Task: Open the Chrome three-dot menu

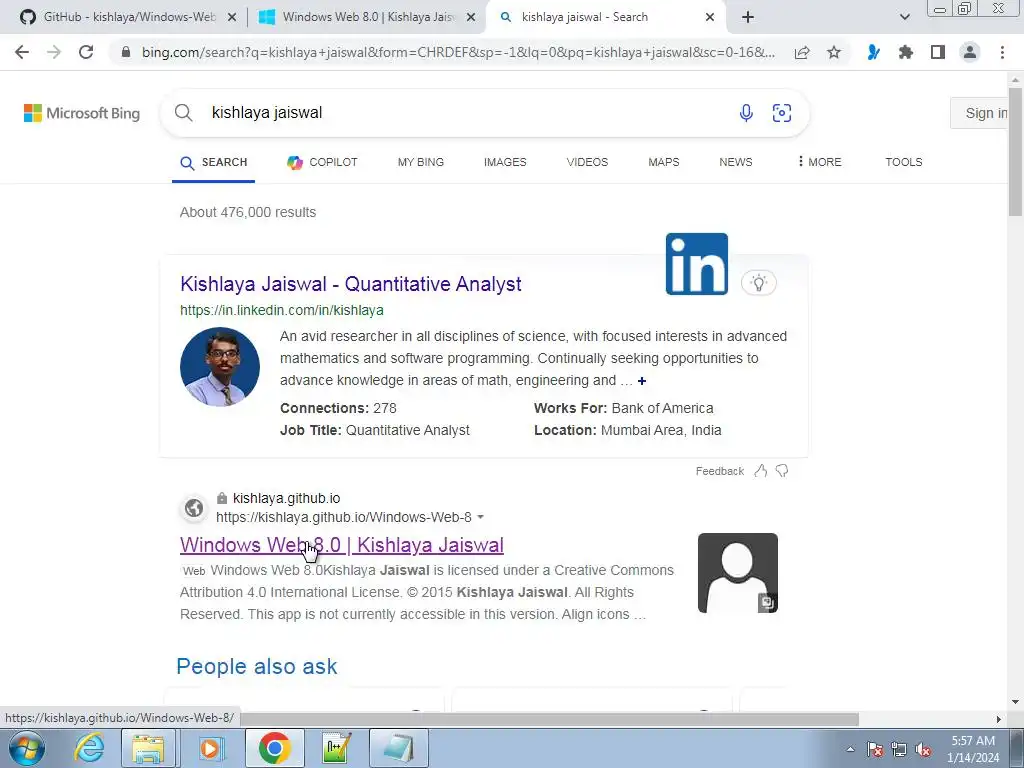Action: click(1002, 52)
